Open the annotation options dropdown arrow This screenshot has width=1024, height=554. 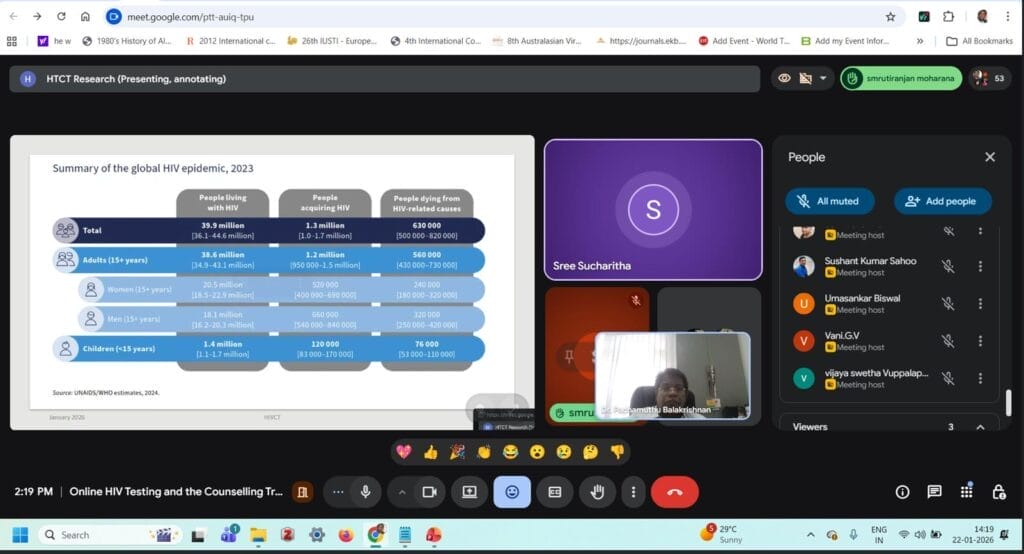(x=823, y=79)
